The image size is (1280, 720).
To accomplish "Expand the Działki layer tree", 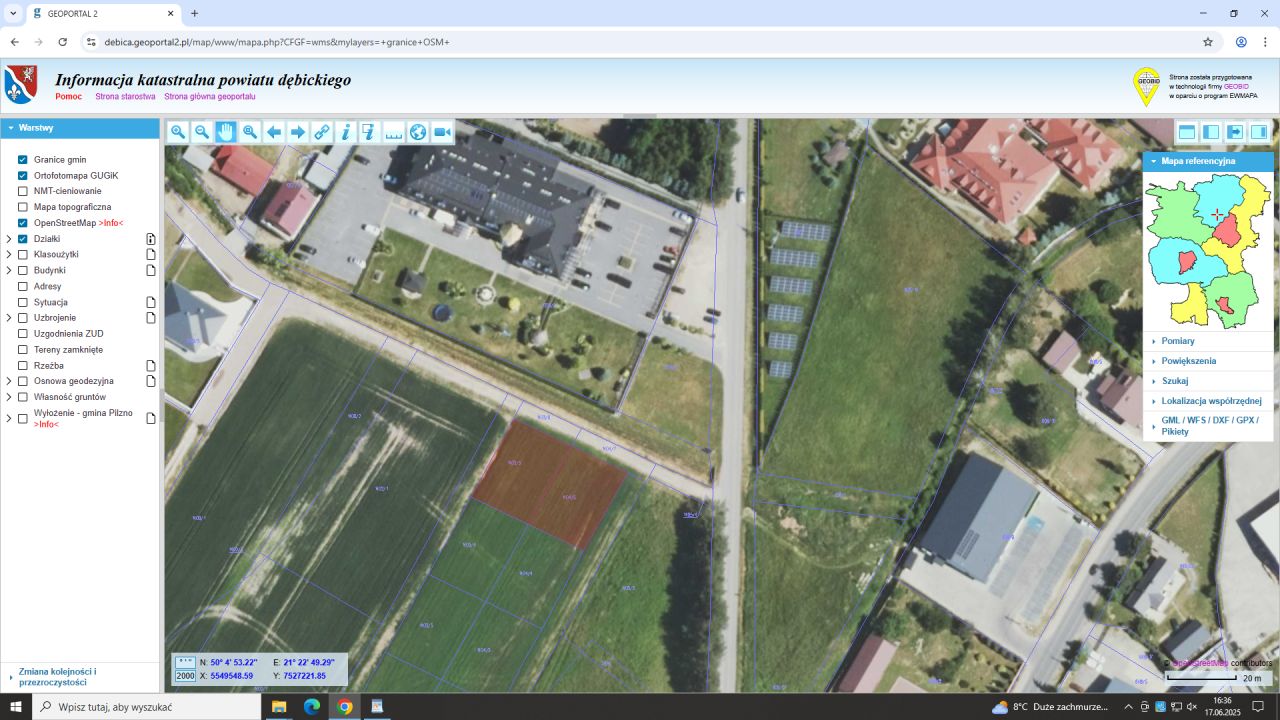I will [9, 239].
